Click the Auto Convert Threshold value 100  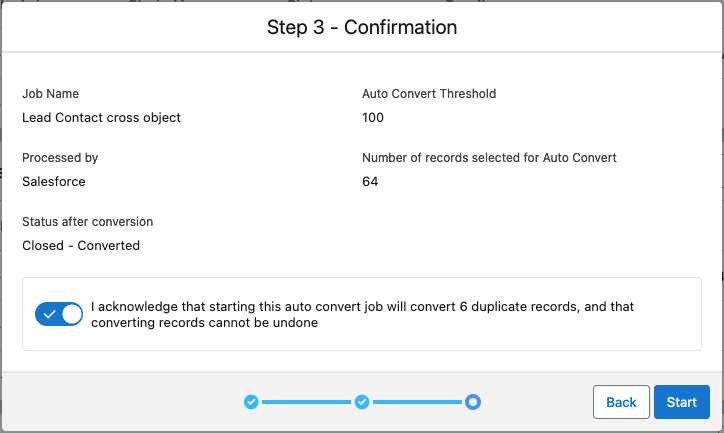373,118
